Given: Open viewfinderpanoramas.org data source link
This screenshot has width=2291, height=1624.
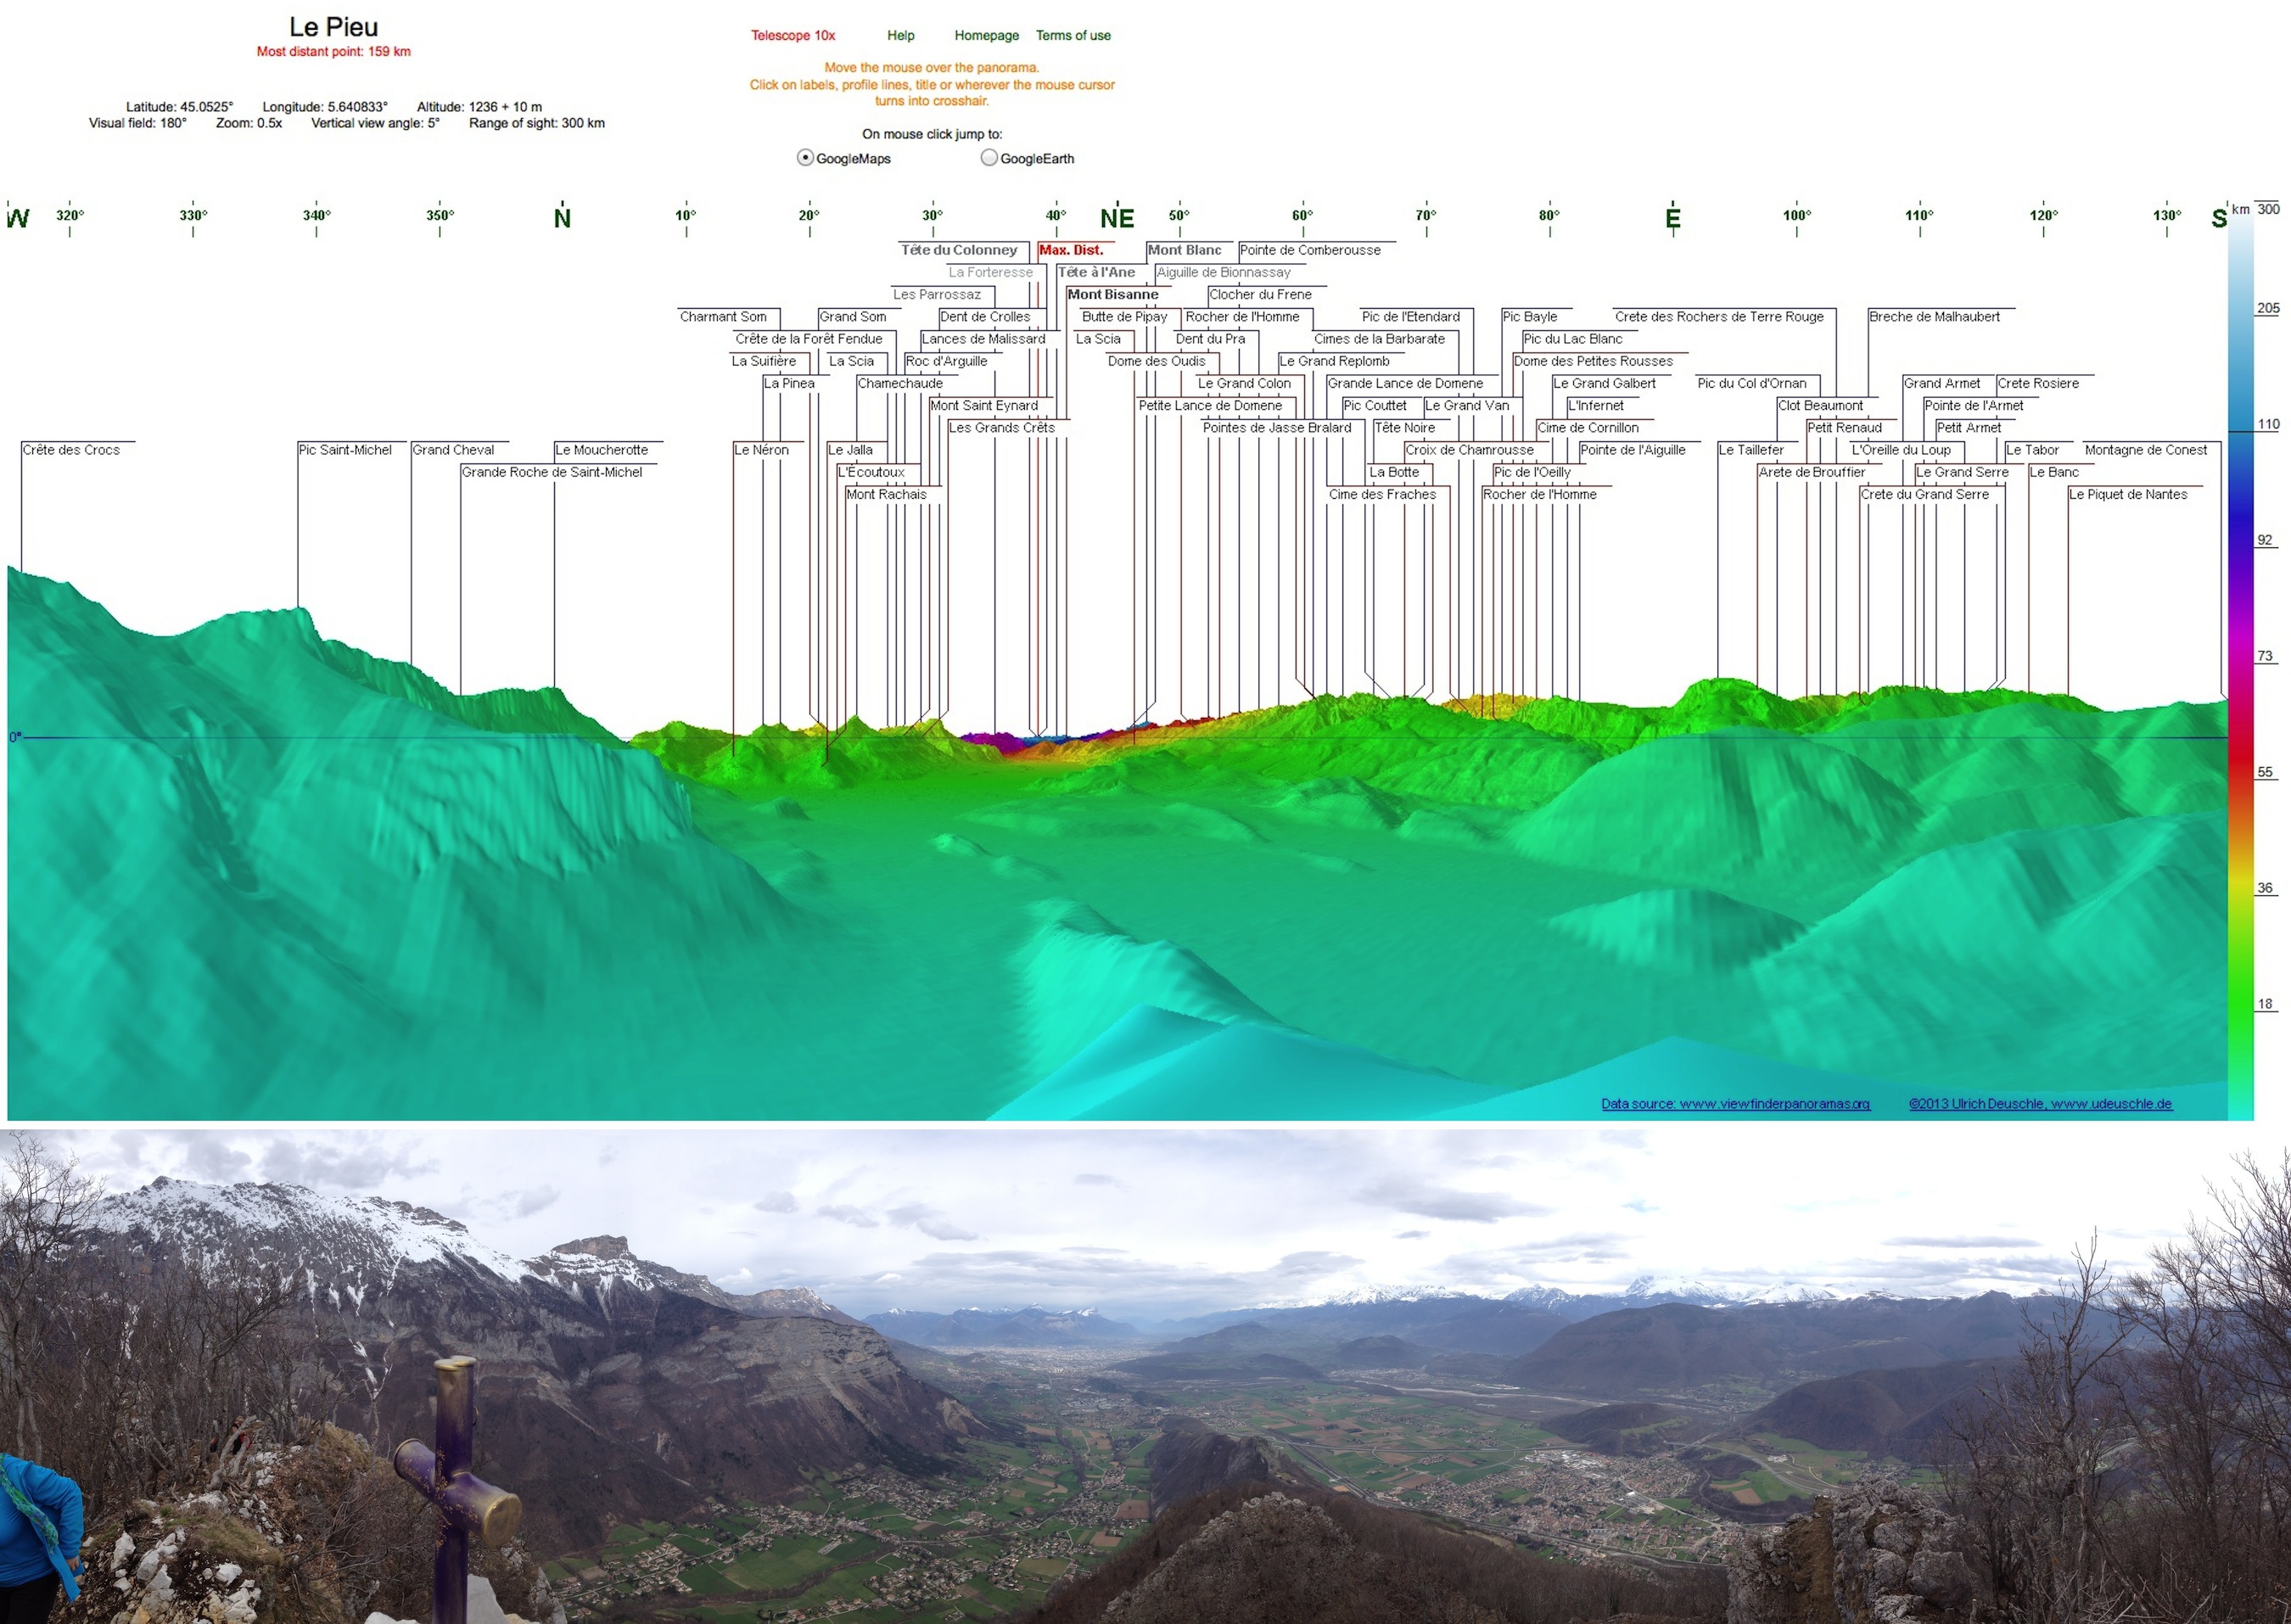Looking at the screenshot, I should (x=1735, y=1104).
